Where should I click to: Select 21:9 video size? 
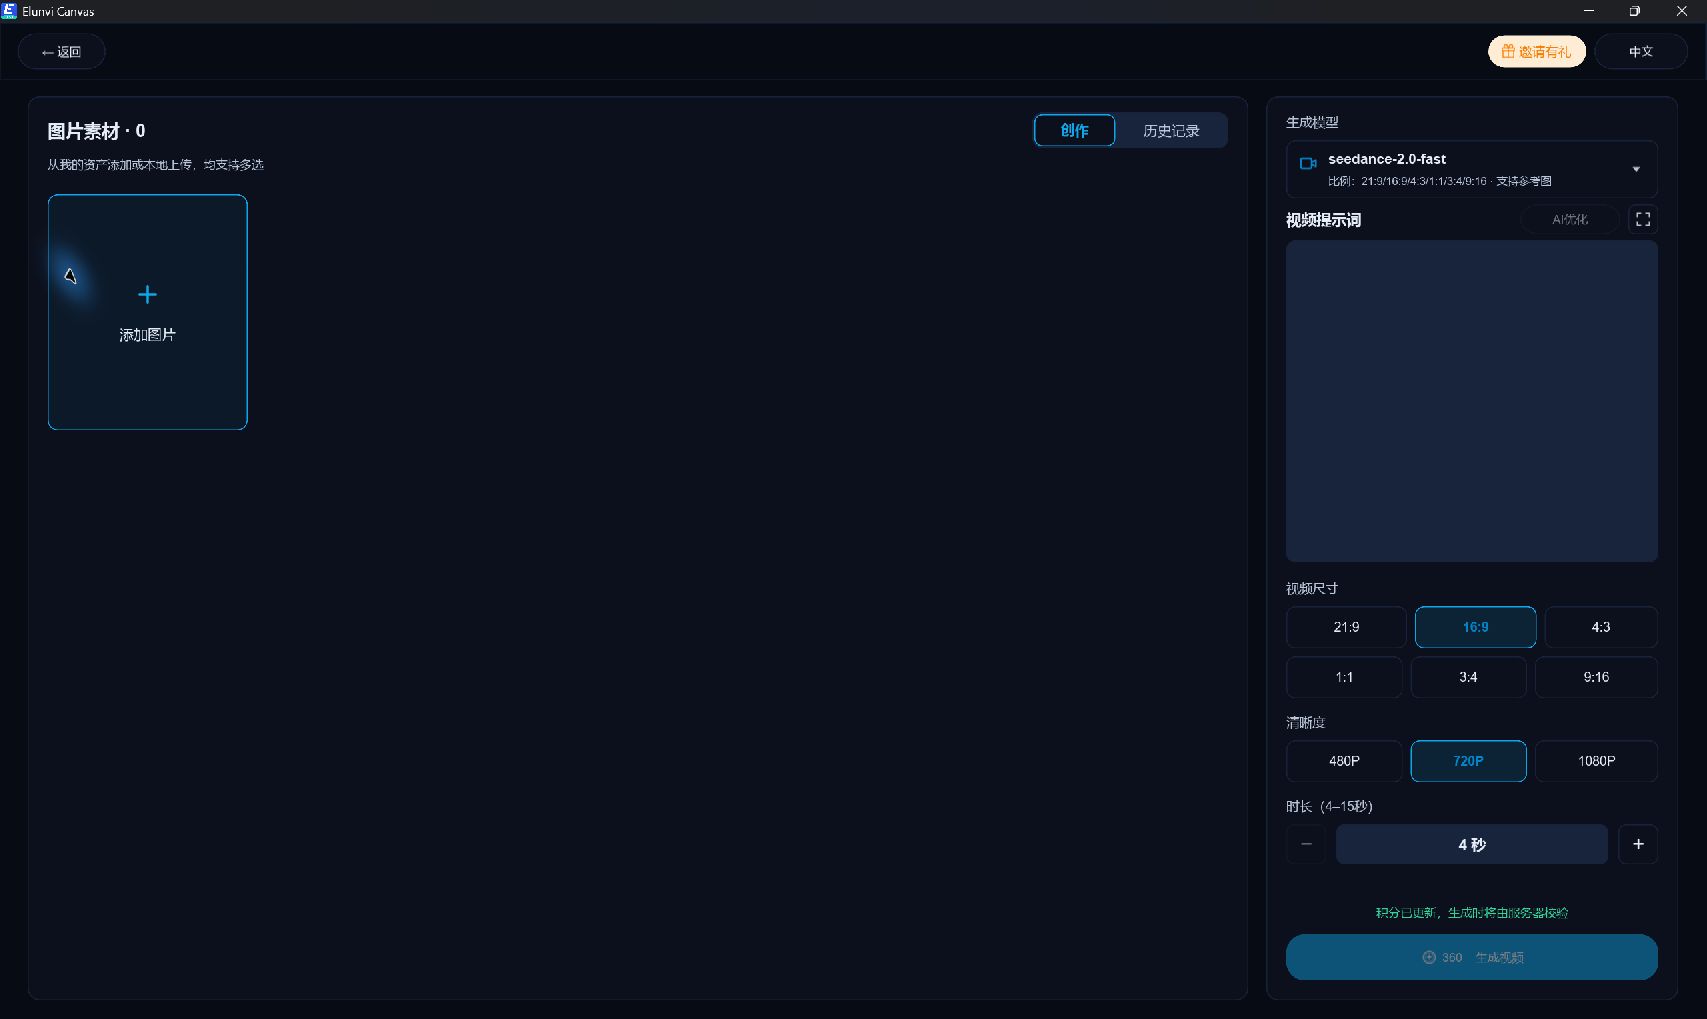[1346, 627]
